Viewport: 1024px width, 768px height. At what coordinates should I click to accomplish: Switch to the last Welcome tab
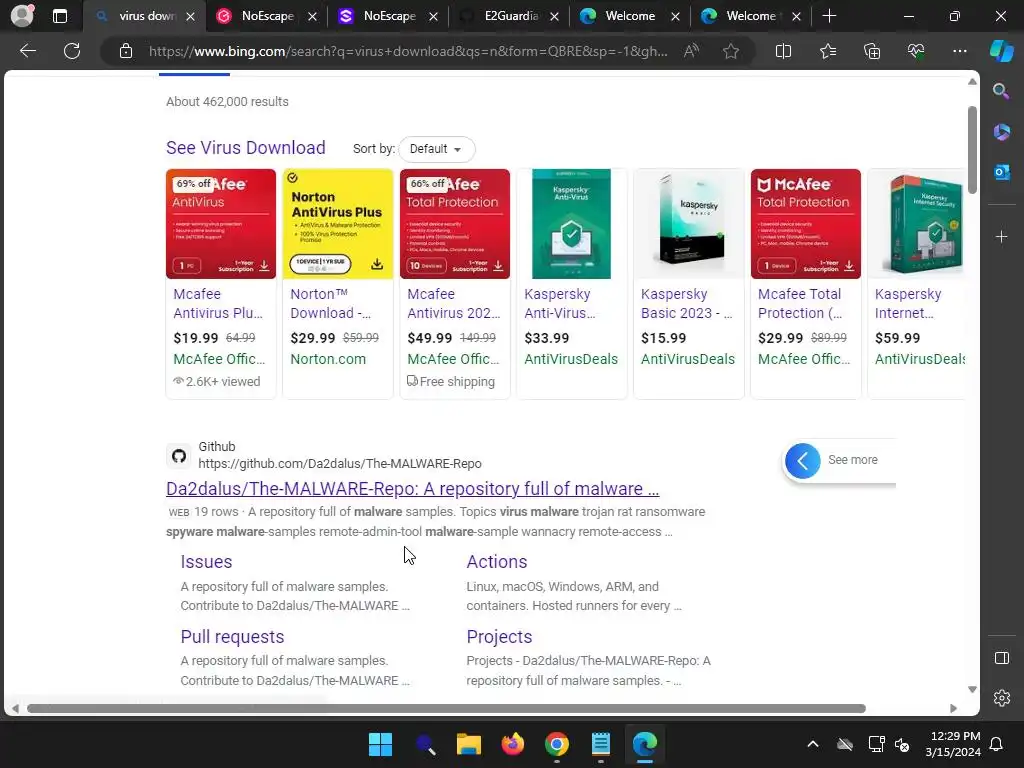(x=750, y=16)
